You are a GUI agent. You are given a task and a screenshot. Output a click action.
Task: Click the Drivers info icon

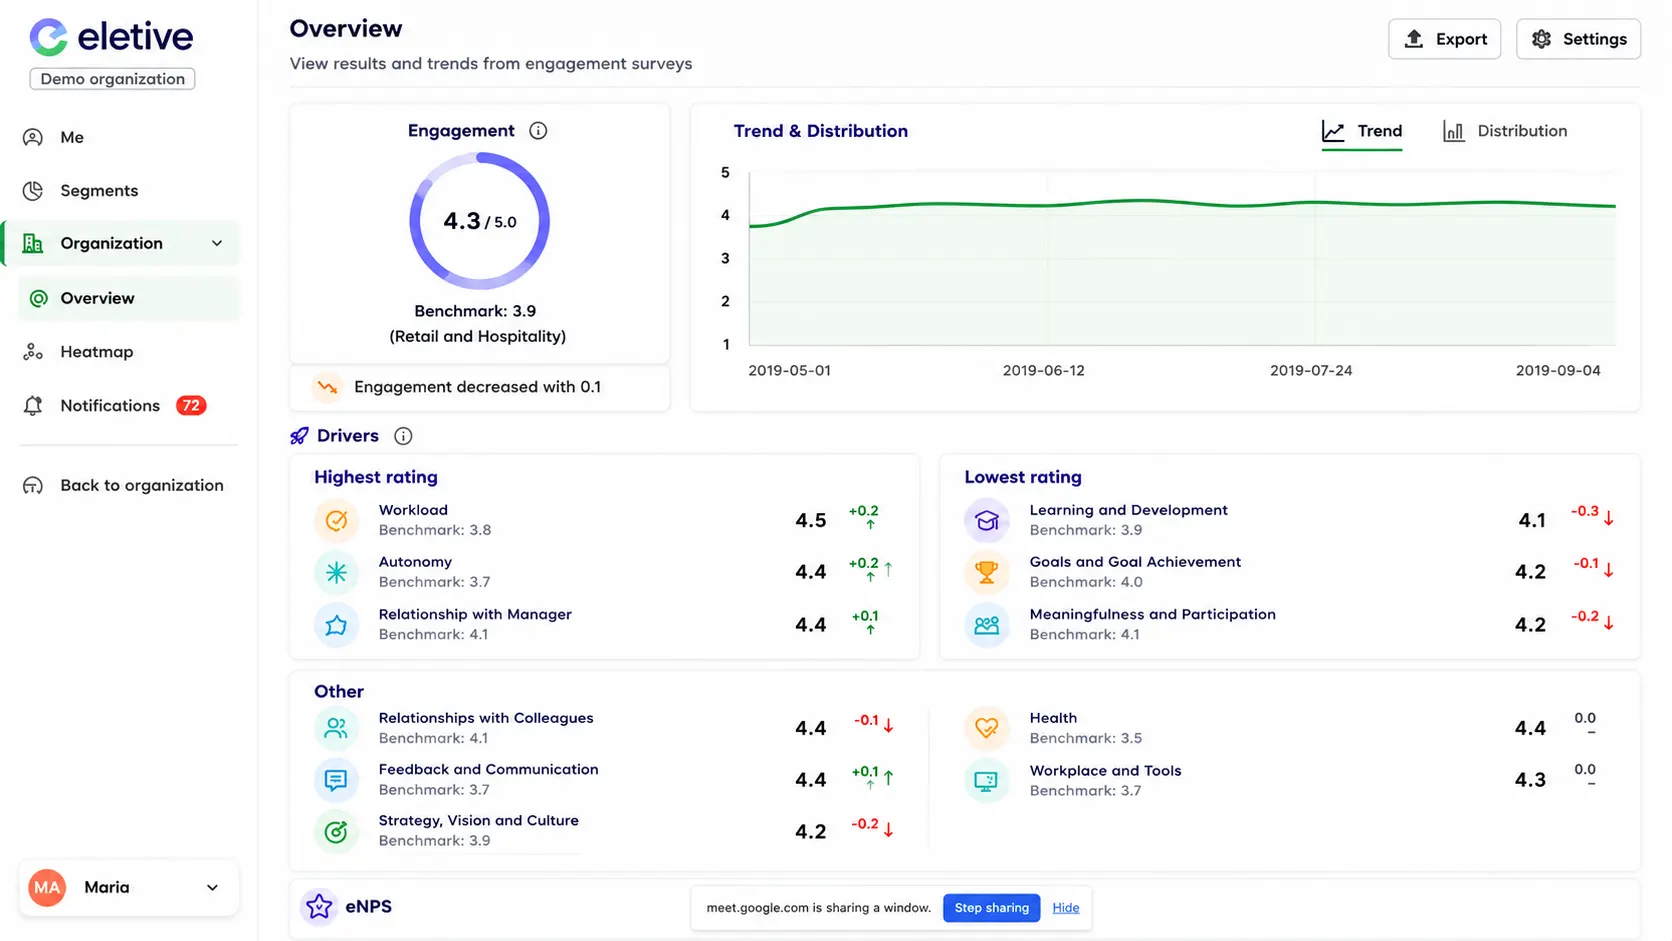point(403,436)
